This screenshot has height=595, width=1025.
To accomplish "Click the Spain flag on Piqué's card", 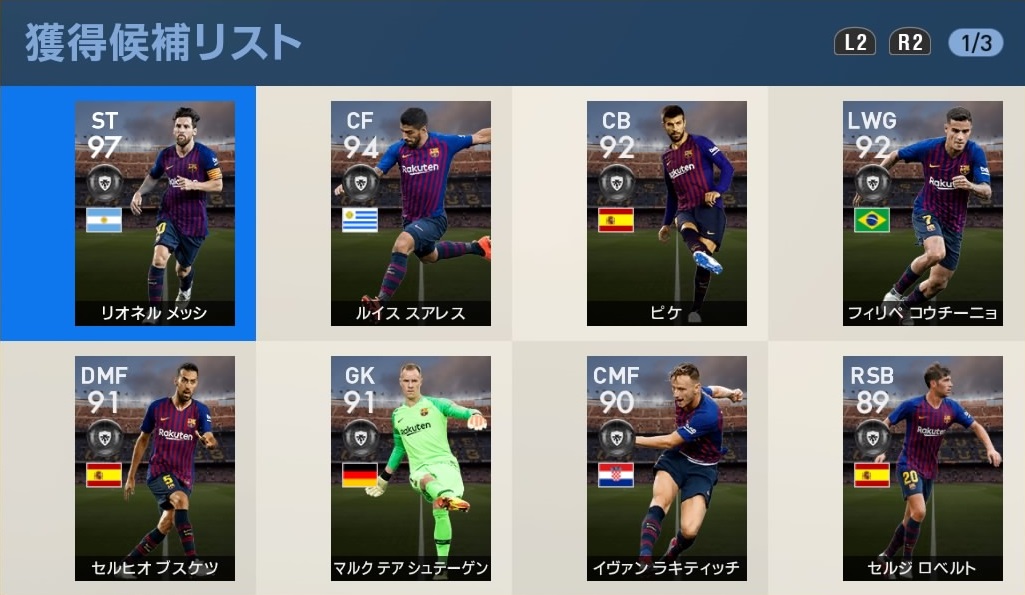I will 616,220.
